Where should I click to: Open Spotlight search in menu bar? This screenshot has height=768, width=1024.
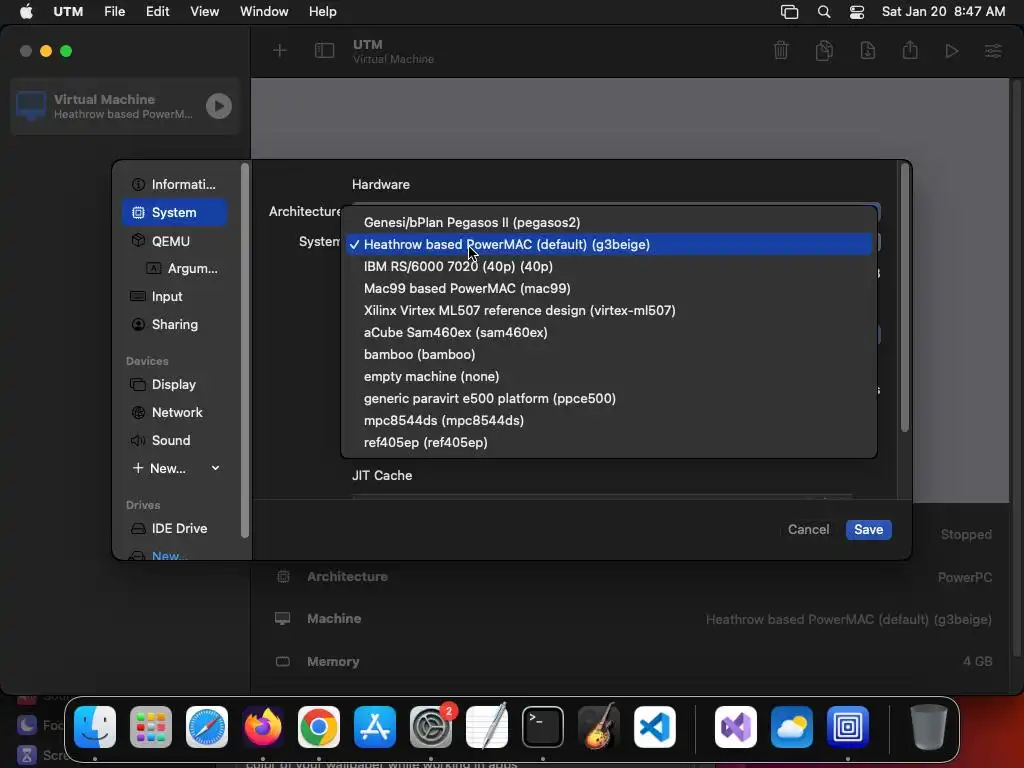[824, 12]
